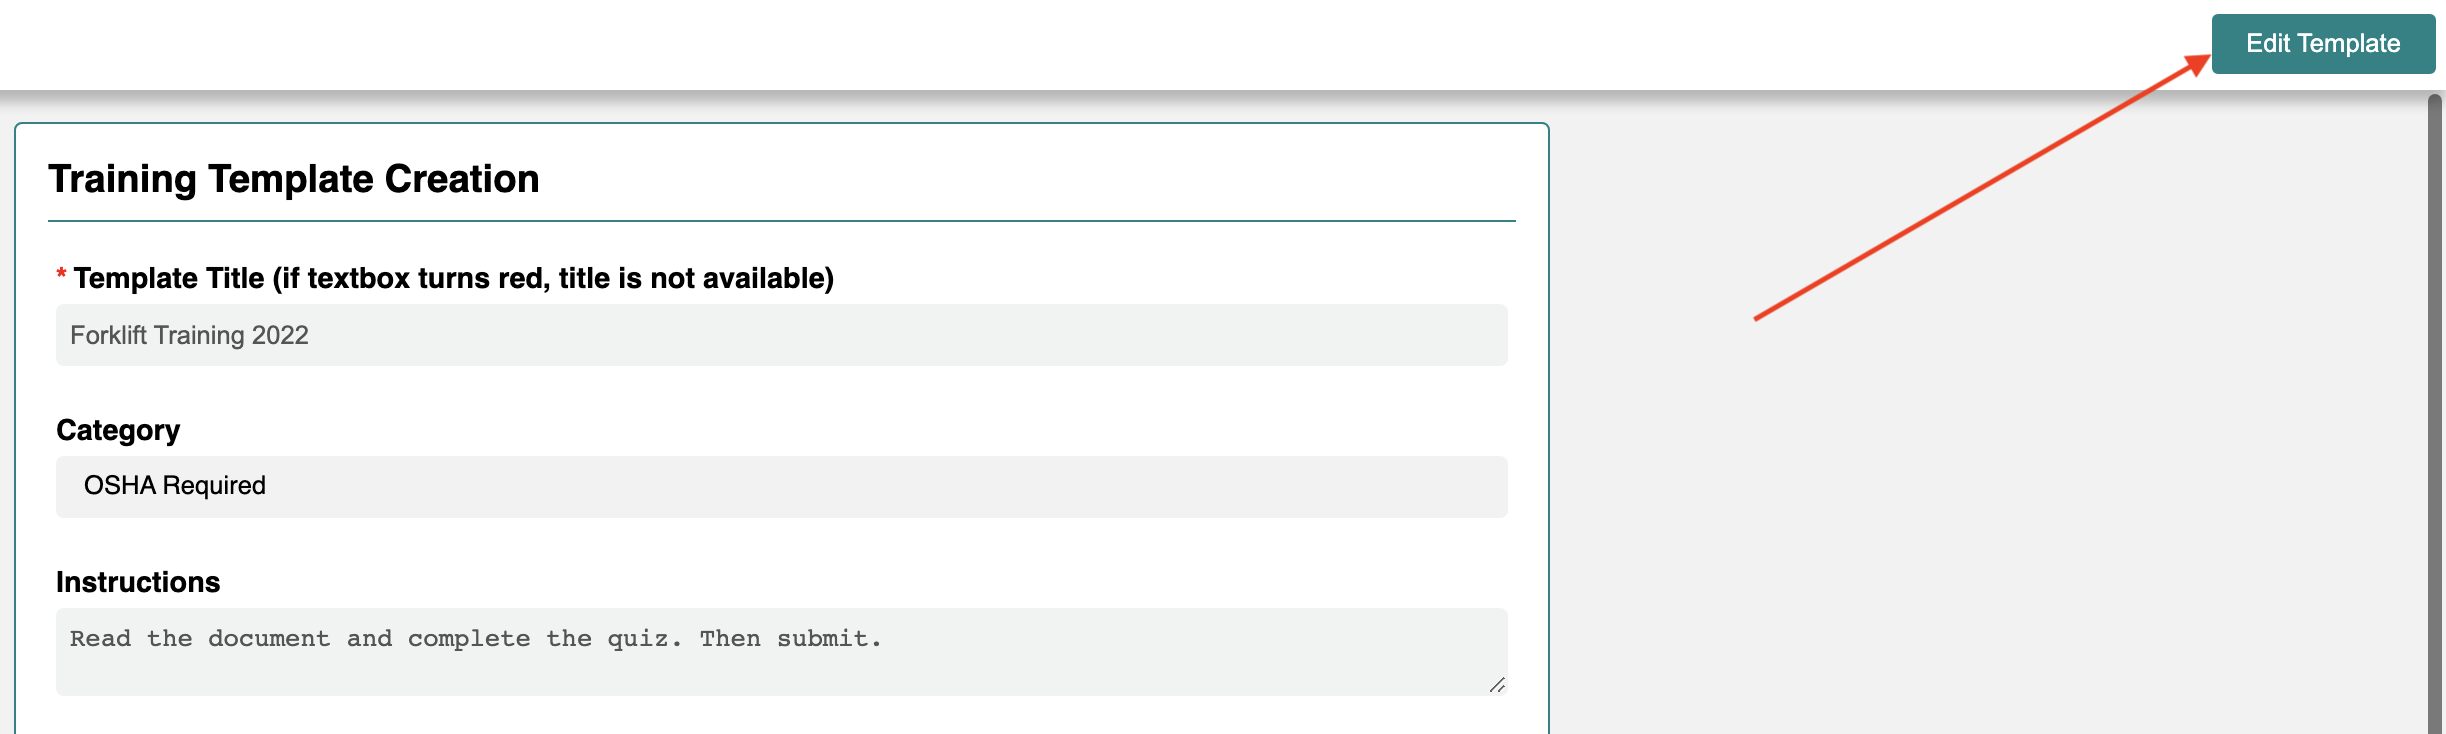Image resolution: width=2446 pixels, height=734 pixels.
Task: Click the Category field label
Action: tap(118, 430)
